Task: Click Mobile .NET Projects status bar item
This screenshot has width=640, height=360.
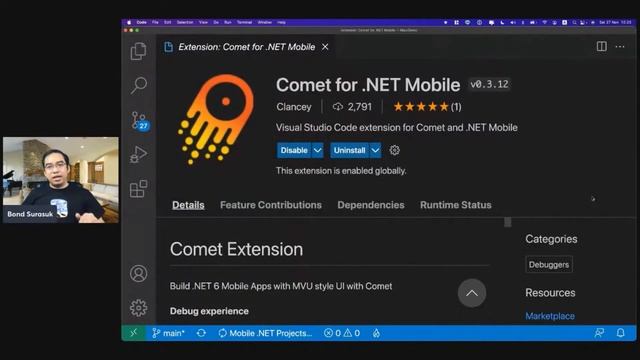Action: pos(265,333)
